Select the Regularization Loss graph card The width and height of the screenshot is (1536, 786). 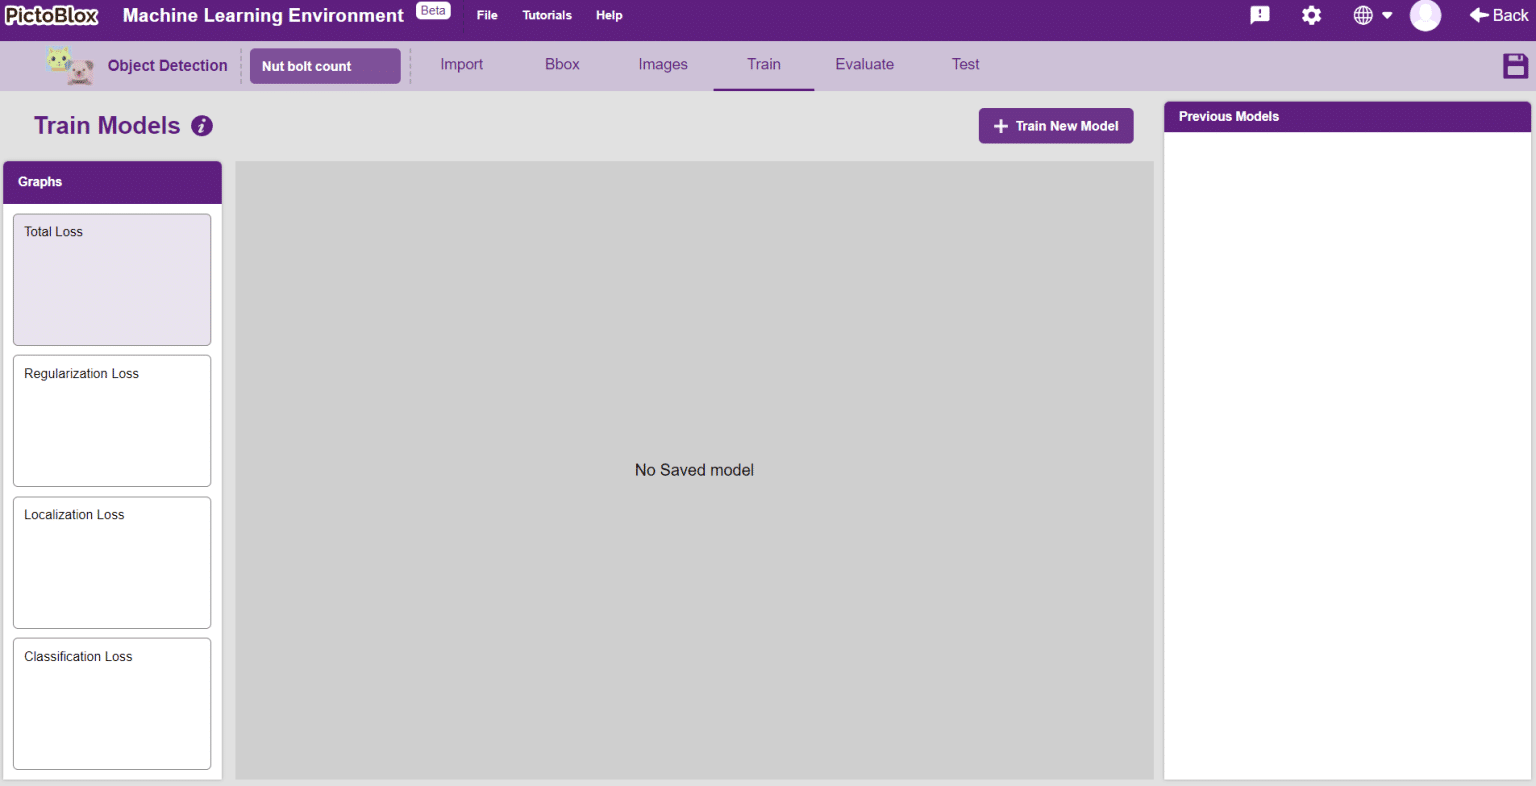[112, 421]
